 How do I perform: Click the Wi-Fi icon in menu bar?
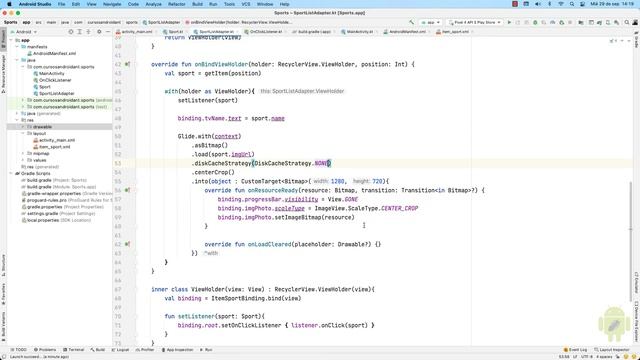tap(561, 4)
